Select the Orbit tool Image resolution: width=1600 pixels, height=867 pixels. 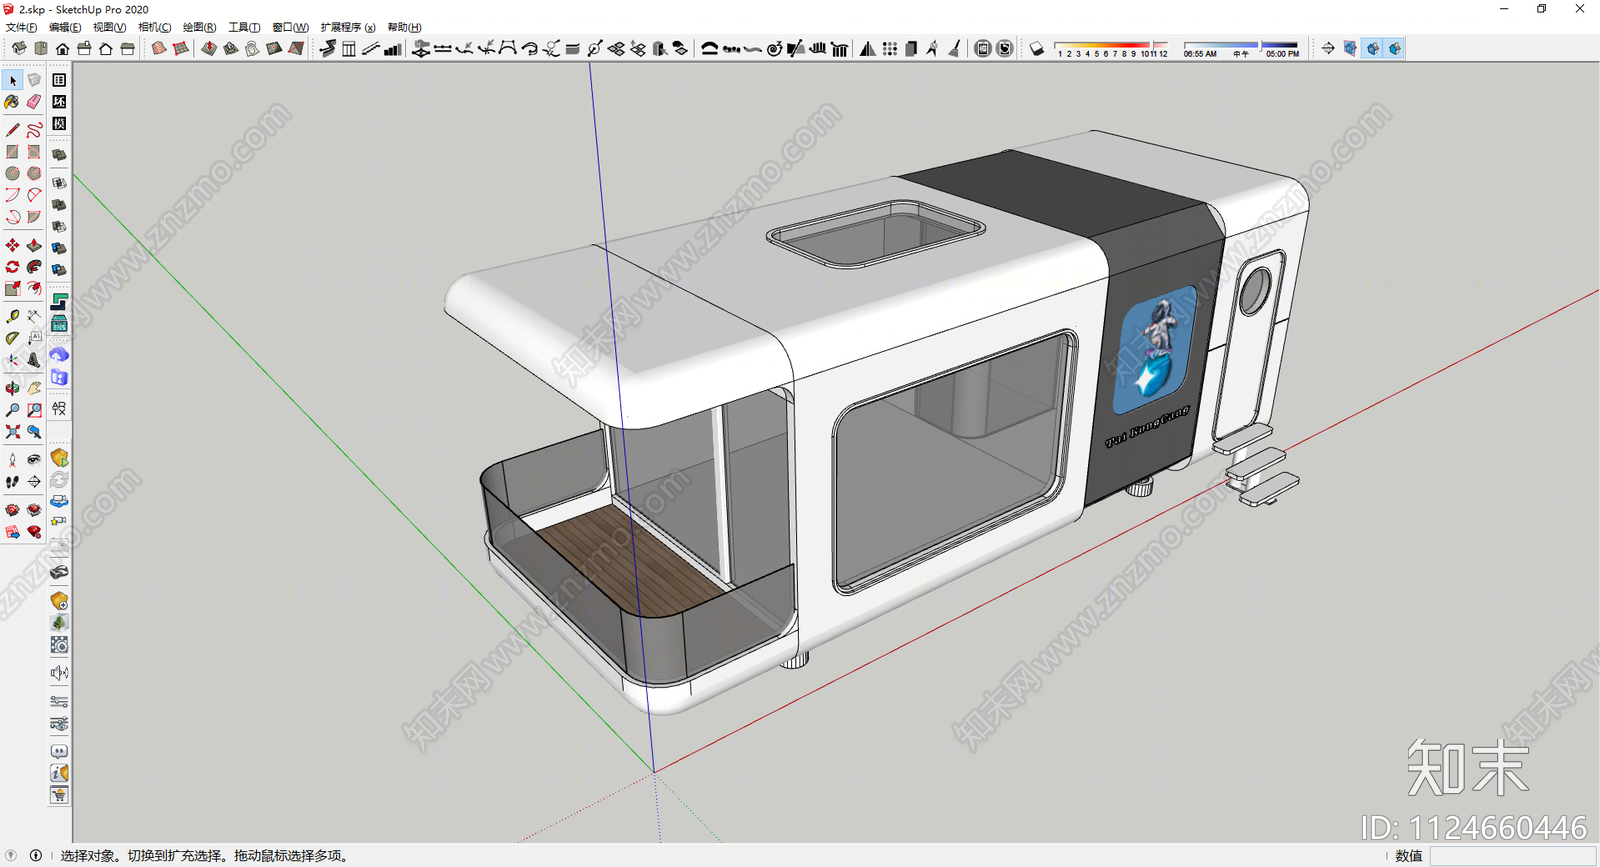click(x=12, y=388)
